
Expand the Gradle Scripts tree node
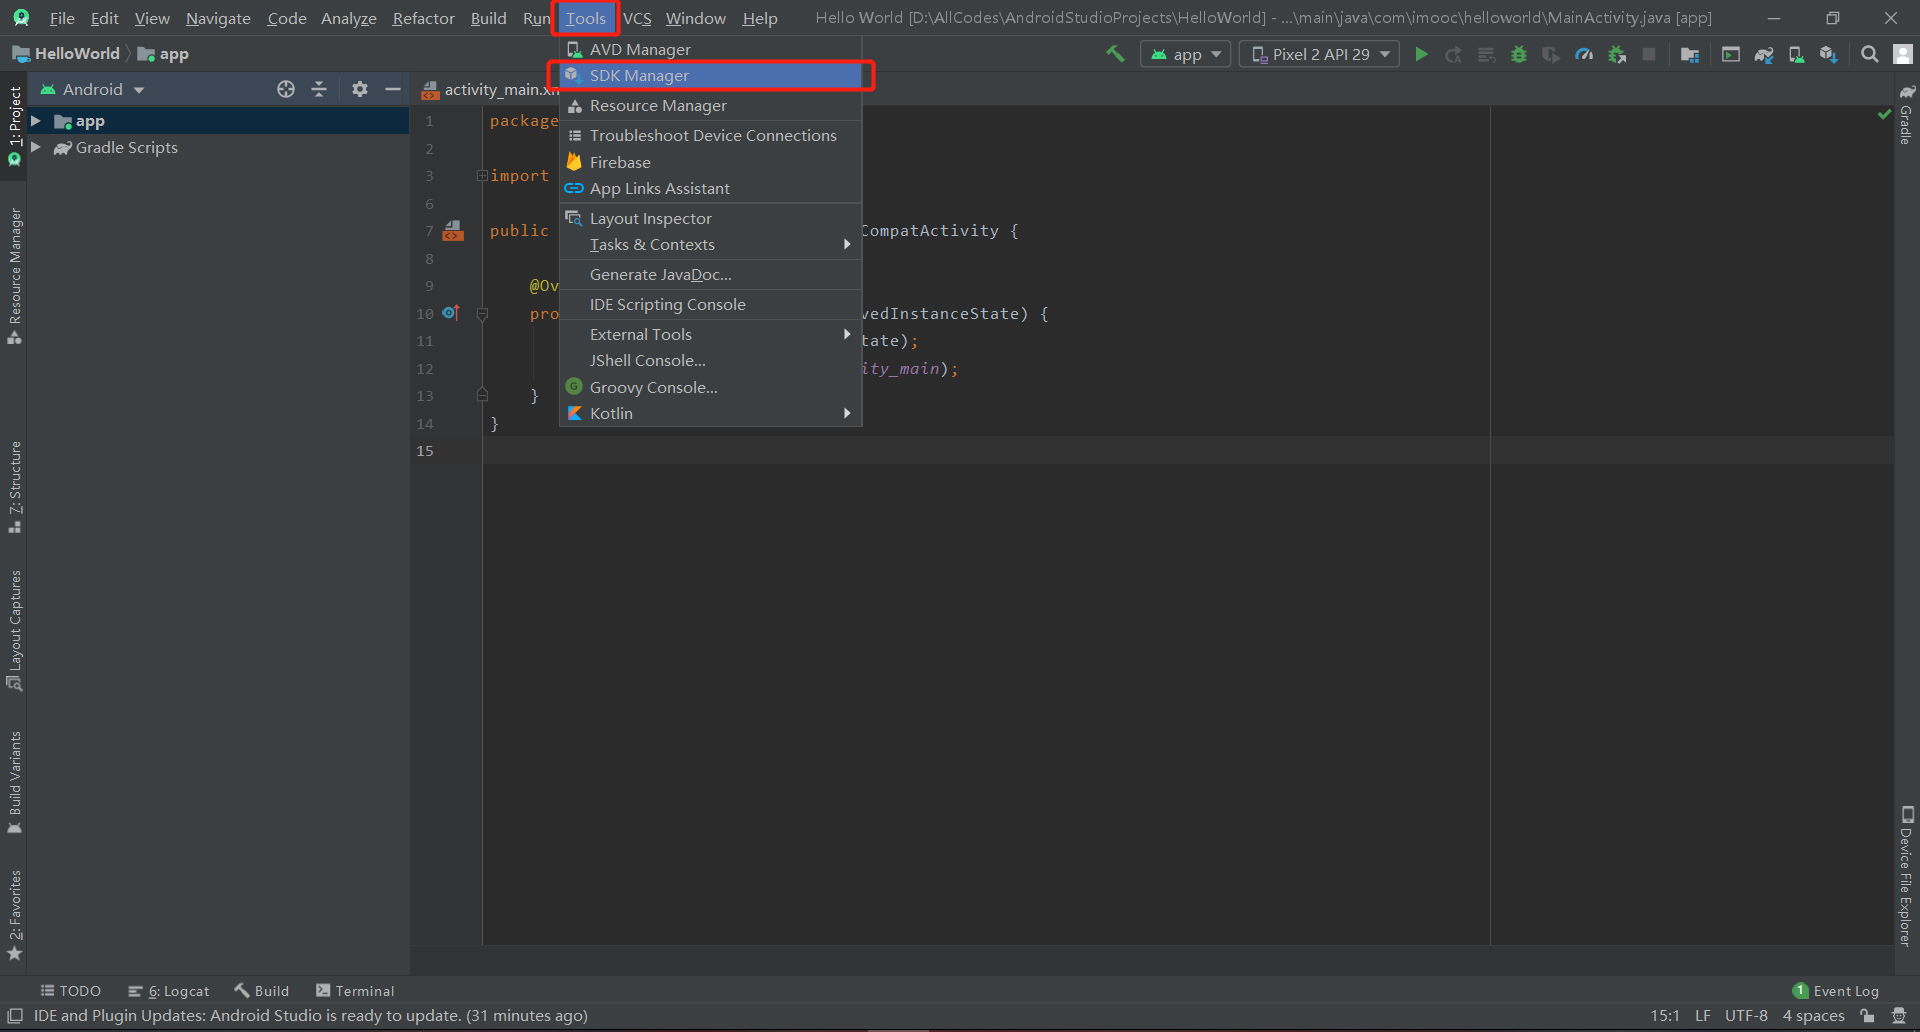point(36,147)
